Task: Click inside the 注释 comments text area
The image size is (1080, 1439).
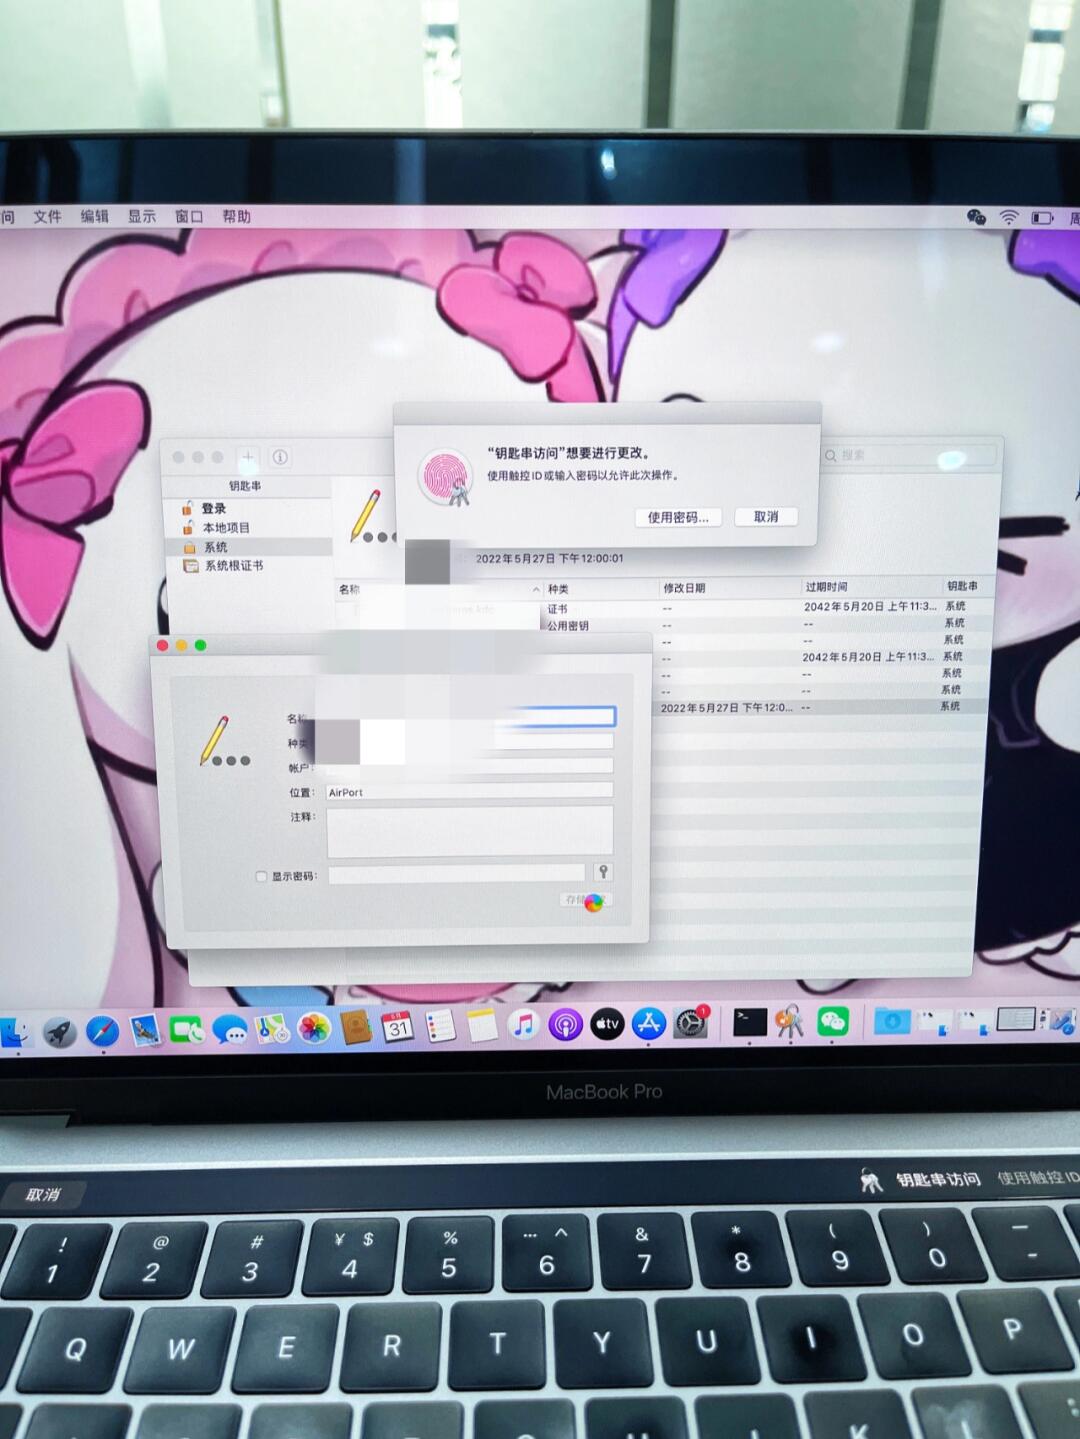Action: pyautogui.click(x=469, y=831)
